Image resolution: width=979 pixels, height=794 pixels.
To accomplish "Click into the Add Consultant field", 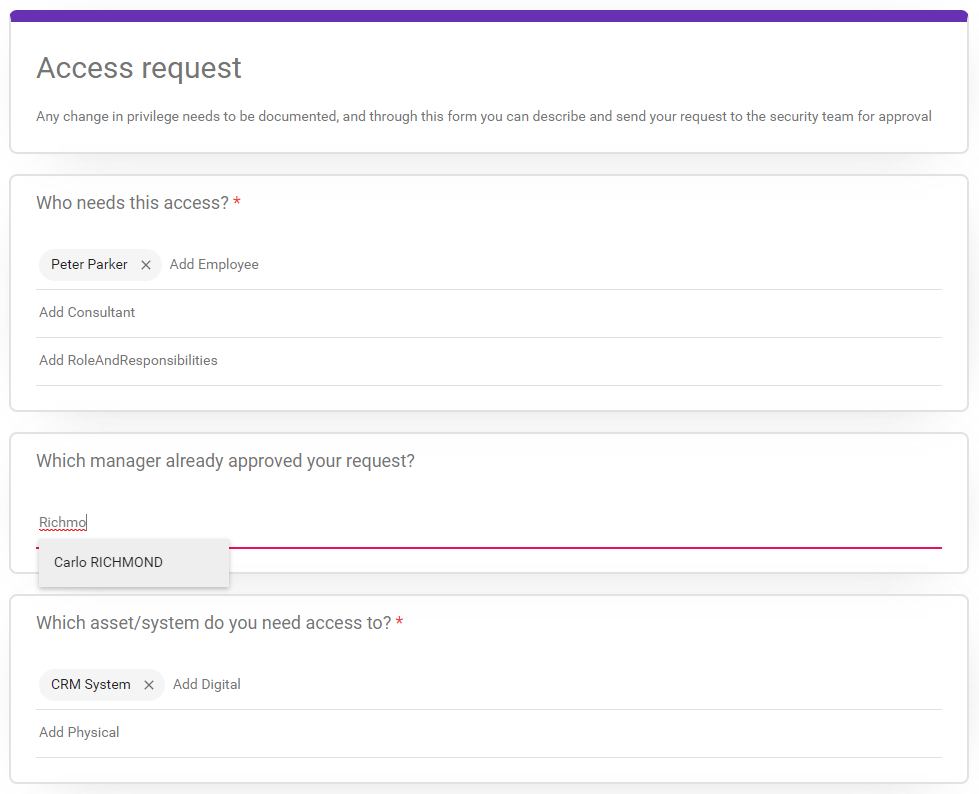I will [489, 312].
